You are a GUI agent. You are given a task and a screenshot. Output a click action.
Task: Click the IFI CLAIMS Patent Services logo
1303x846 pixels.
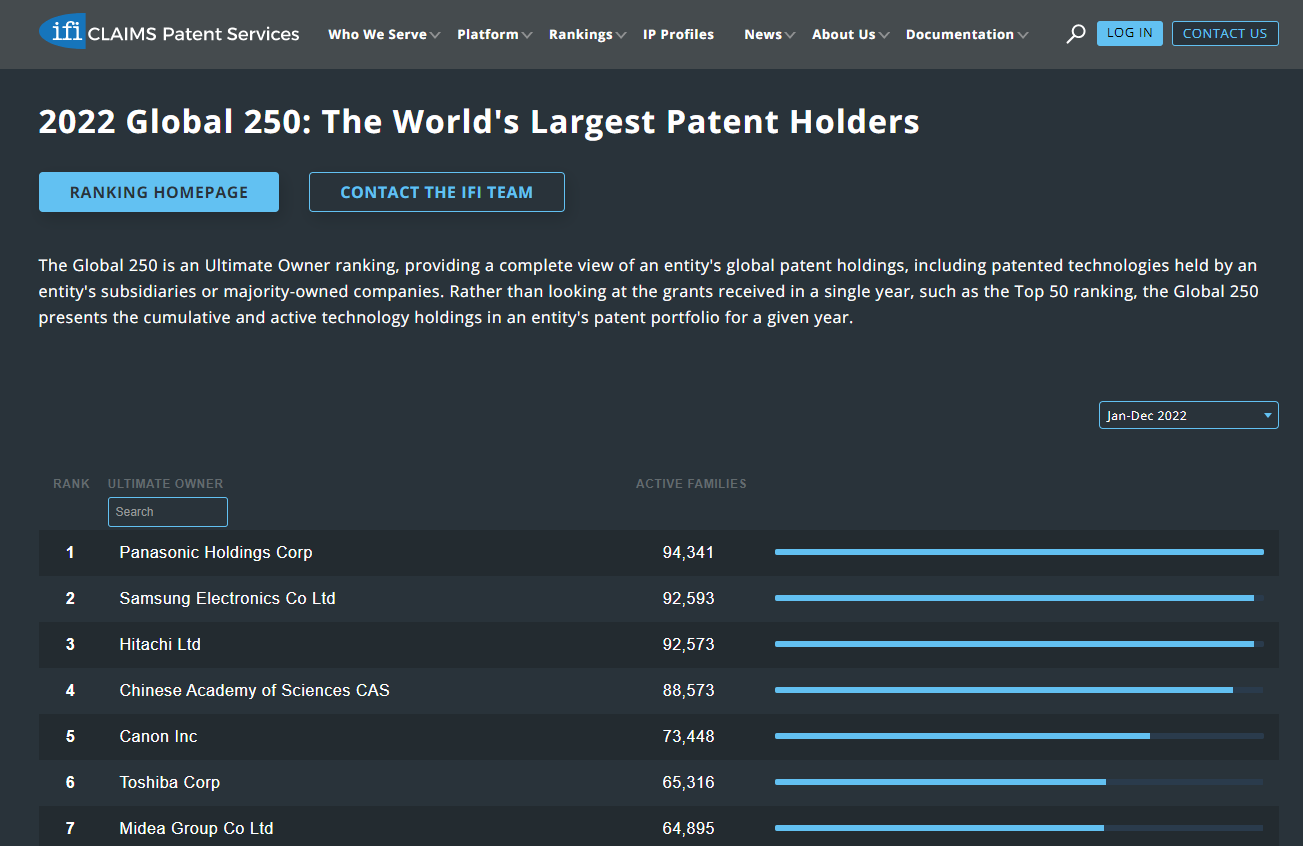pyautogui.click(x=169, y=33)
